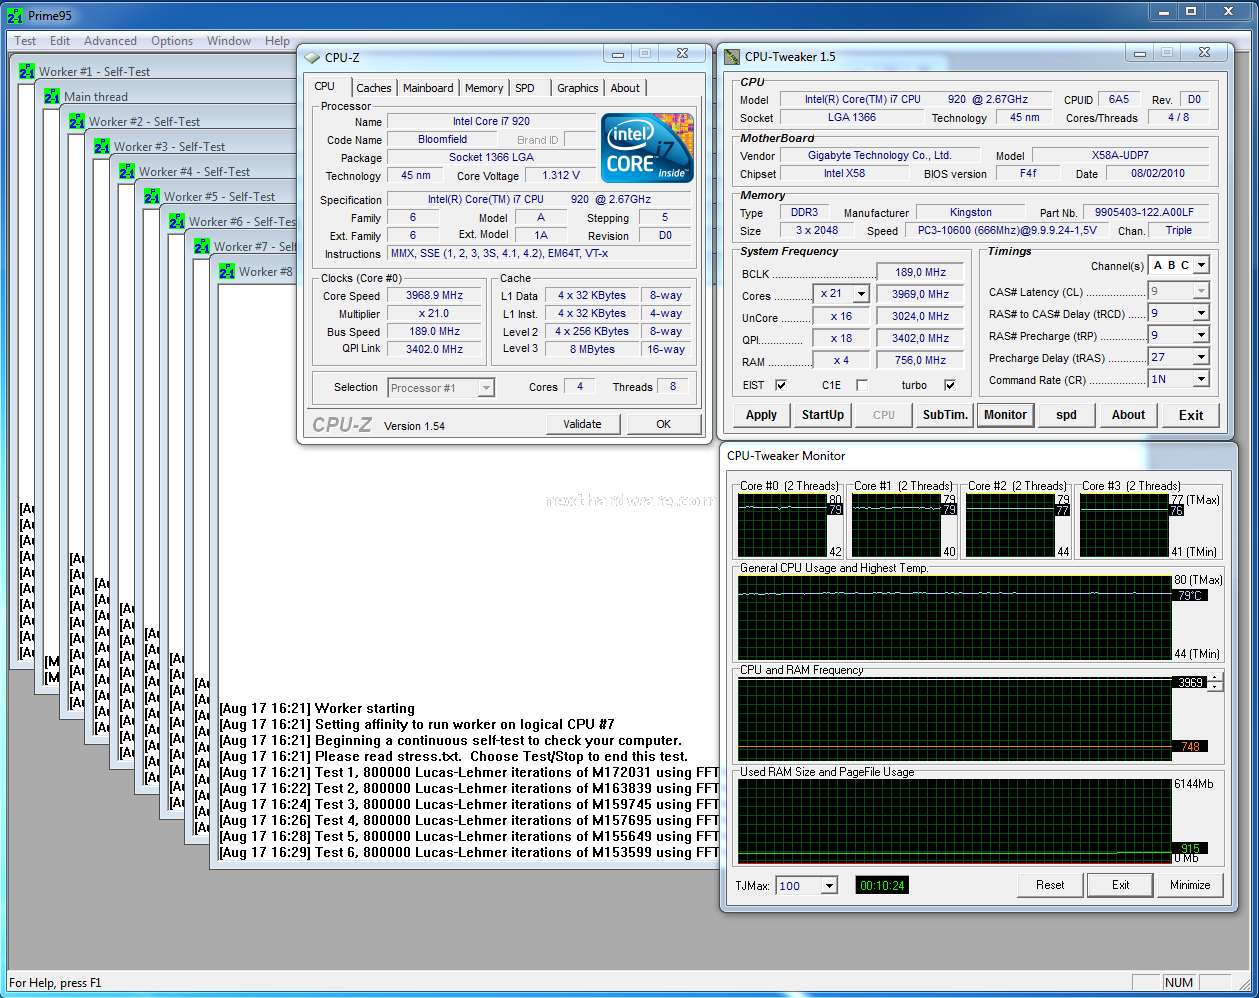Toggle the C1E checkbox in CPU-Tweaker

[862, 385]
